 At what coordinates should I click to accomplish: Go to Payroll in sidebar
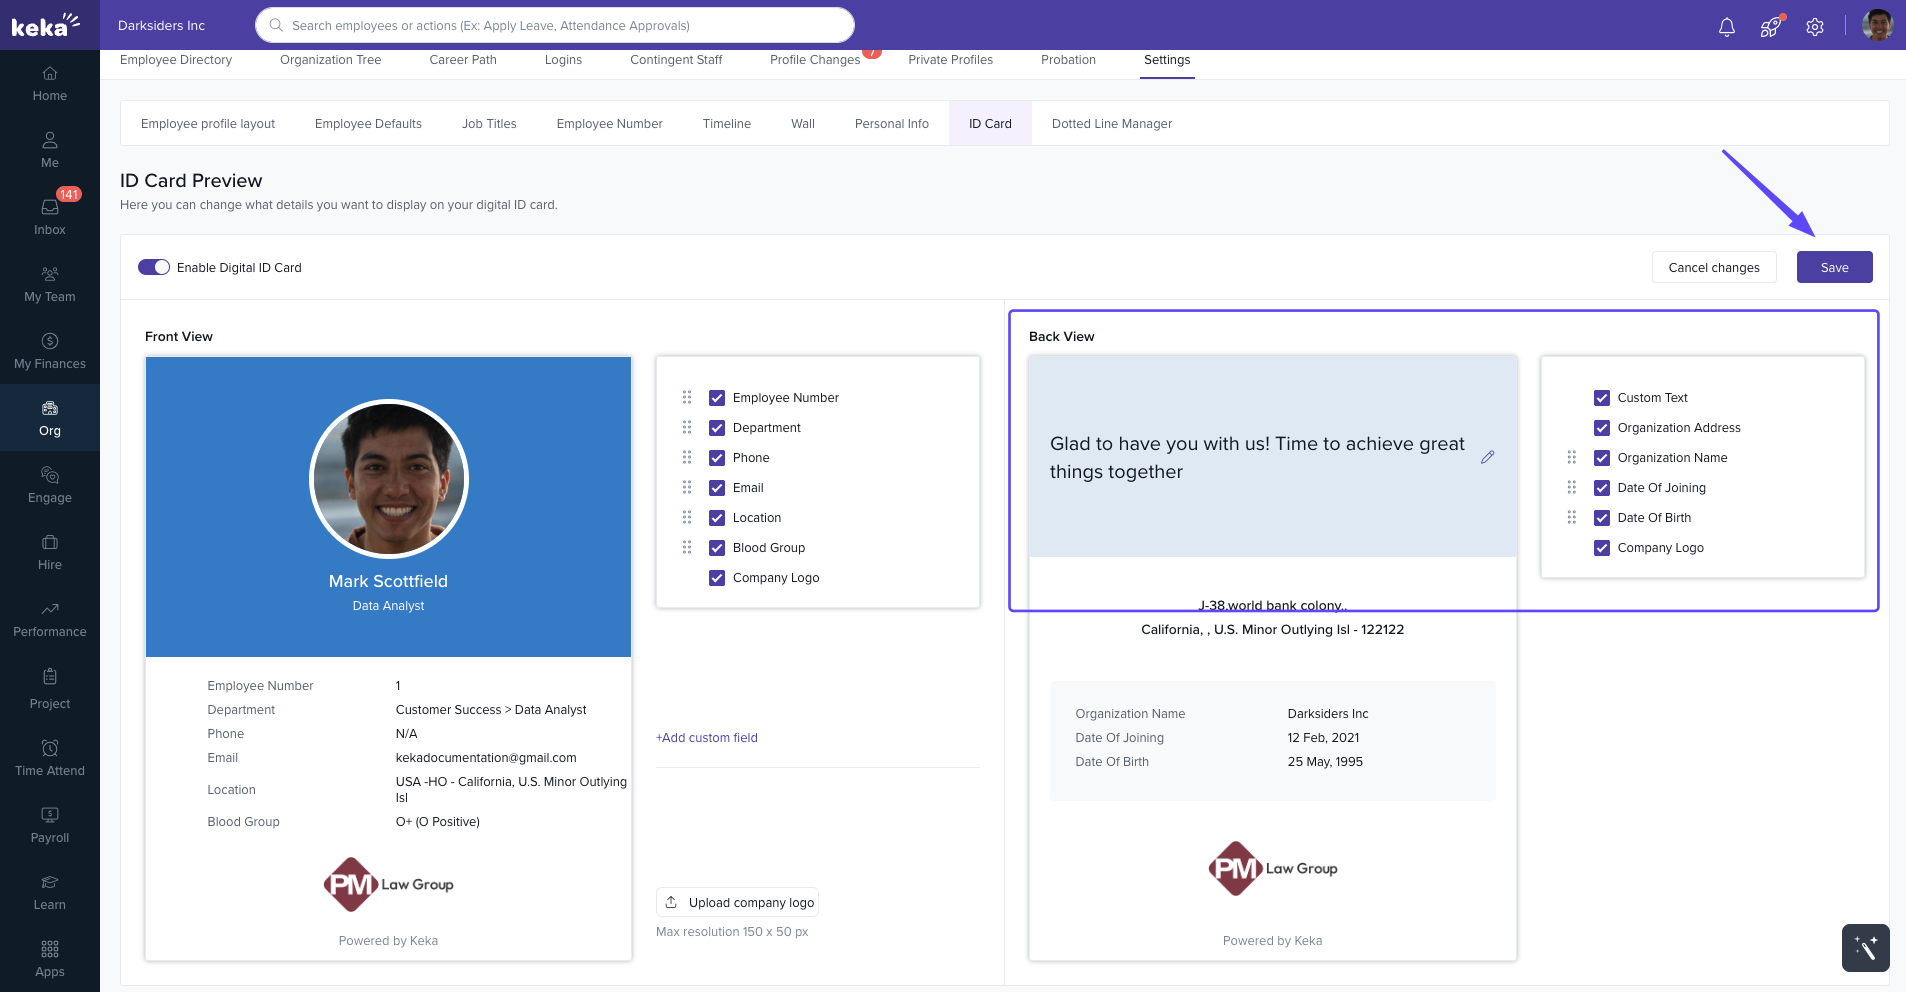pos(50,825)
